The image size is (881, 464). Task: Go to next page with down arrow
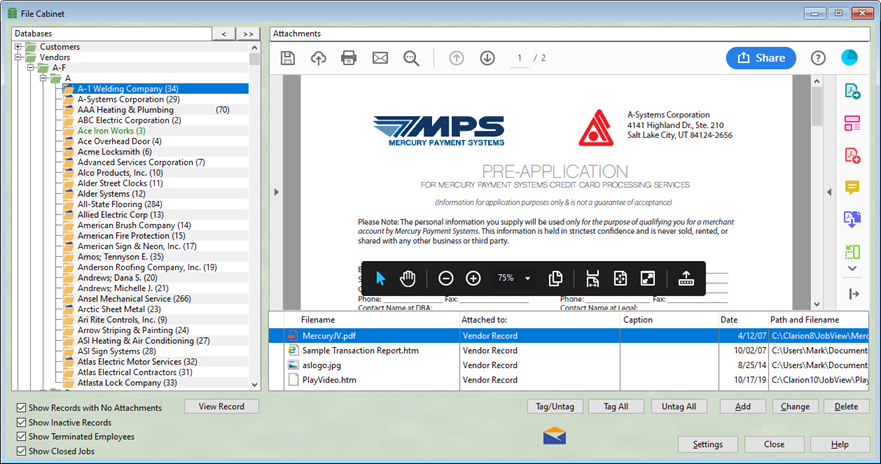pyautogui.click(x=488, y=58)
